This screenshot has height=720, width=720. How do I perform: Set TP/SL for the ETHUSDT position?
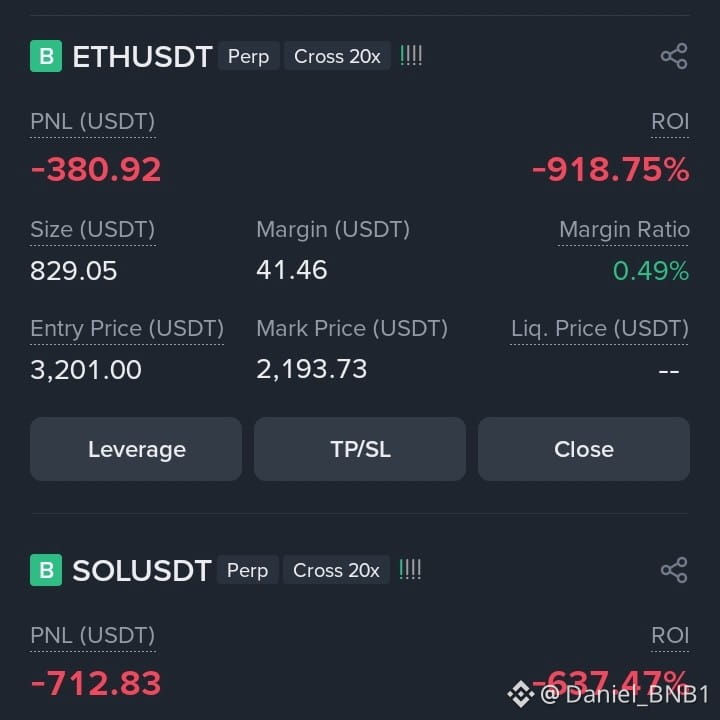[360, 449]
